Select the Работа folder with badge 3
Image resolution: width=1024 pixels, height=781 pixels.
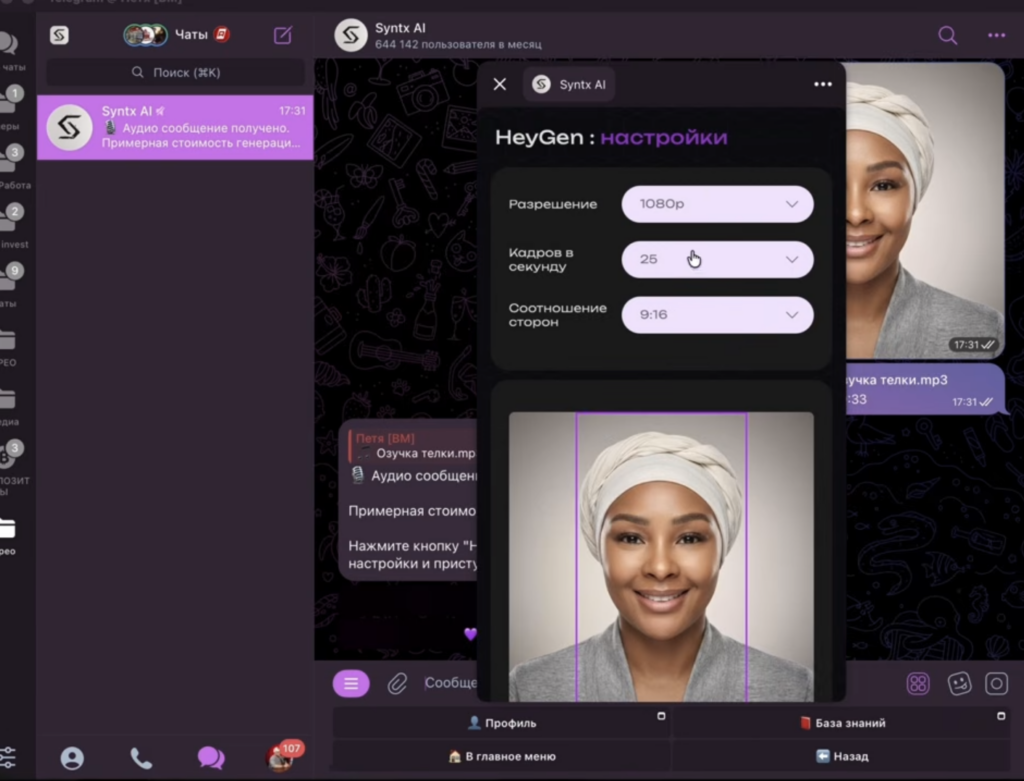click(x=13, y=167)
